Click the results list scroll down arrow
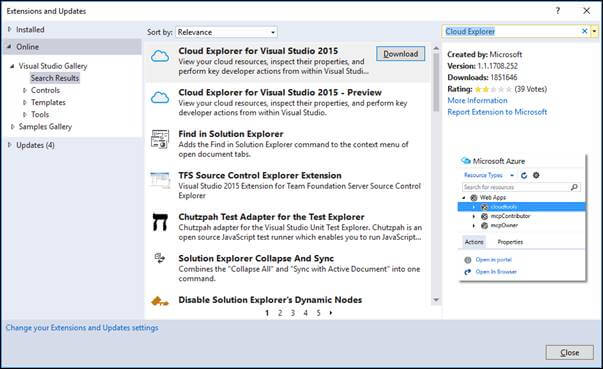 436,300
